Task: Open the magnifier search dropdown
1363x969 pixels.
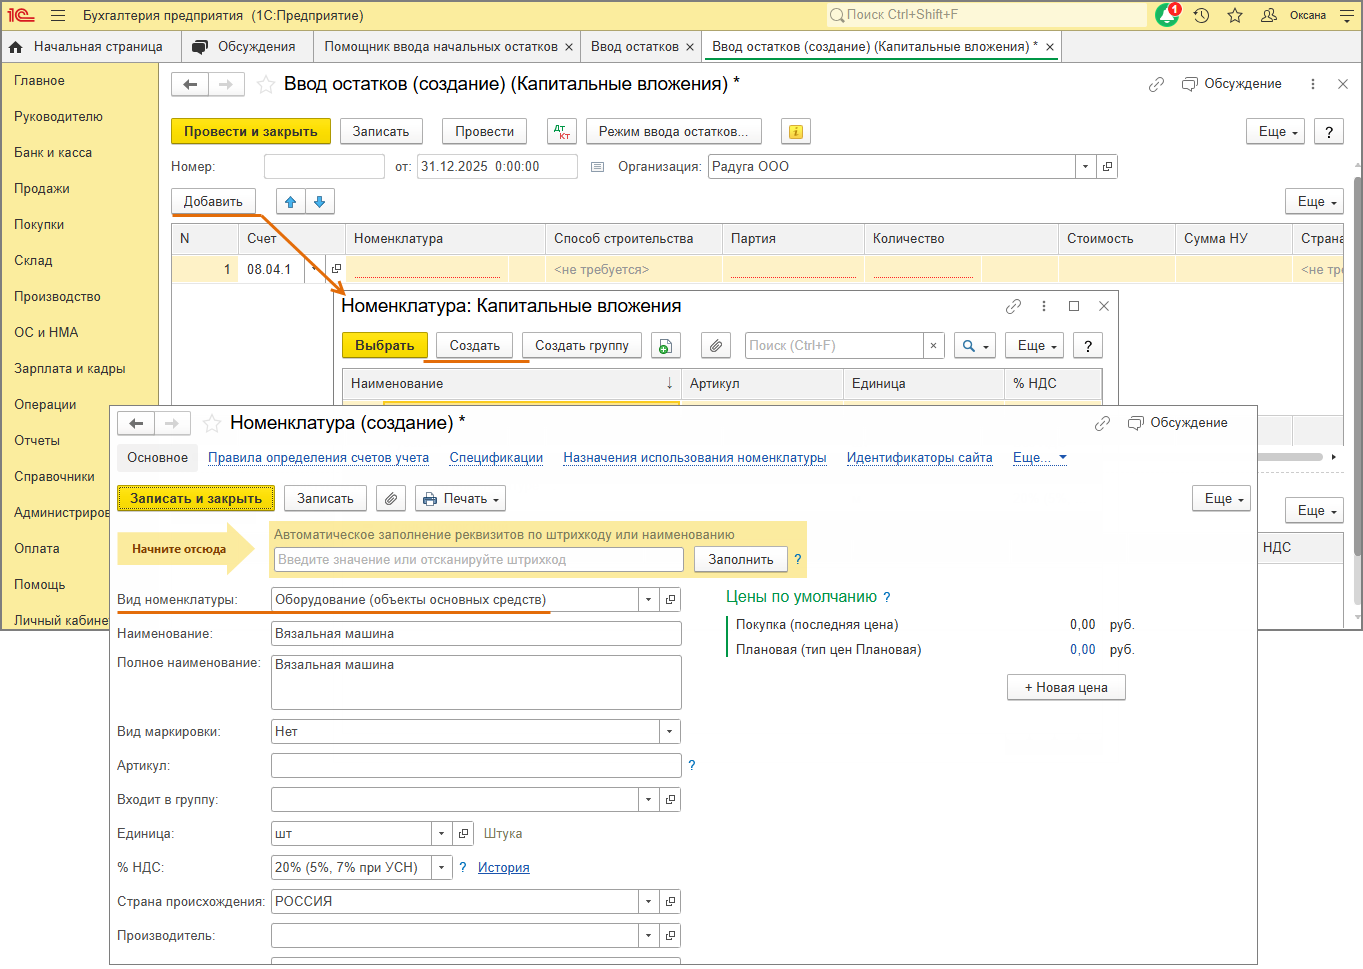Action: pos(975,346)
